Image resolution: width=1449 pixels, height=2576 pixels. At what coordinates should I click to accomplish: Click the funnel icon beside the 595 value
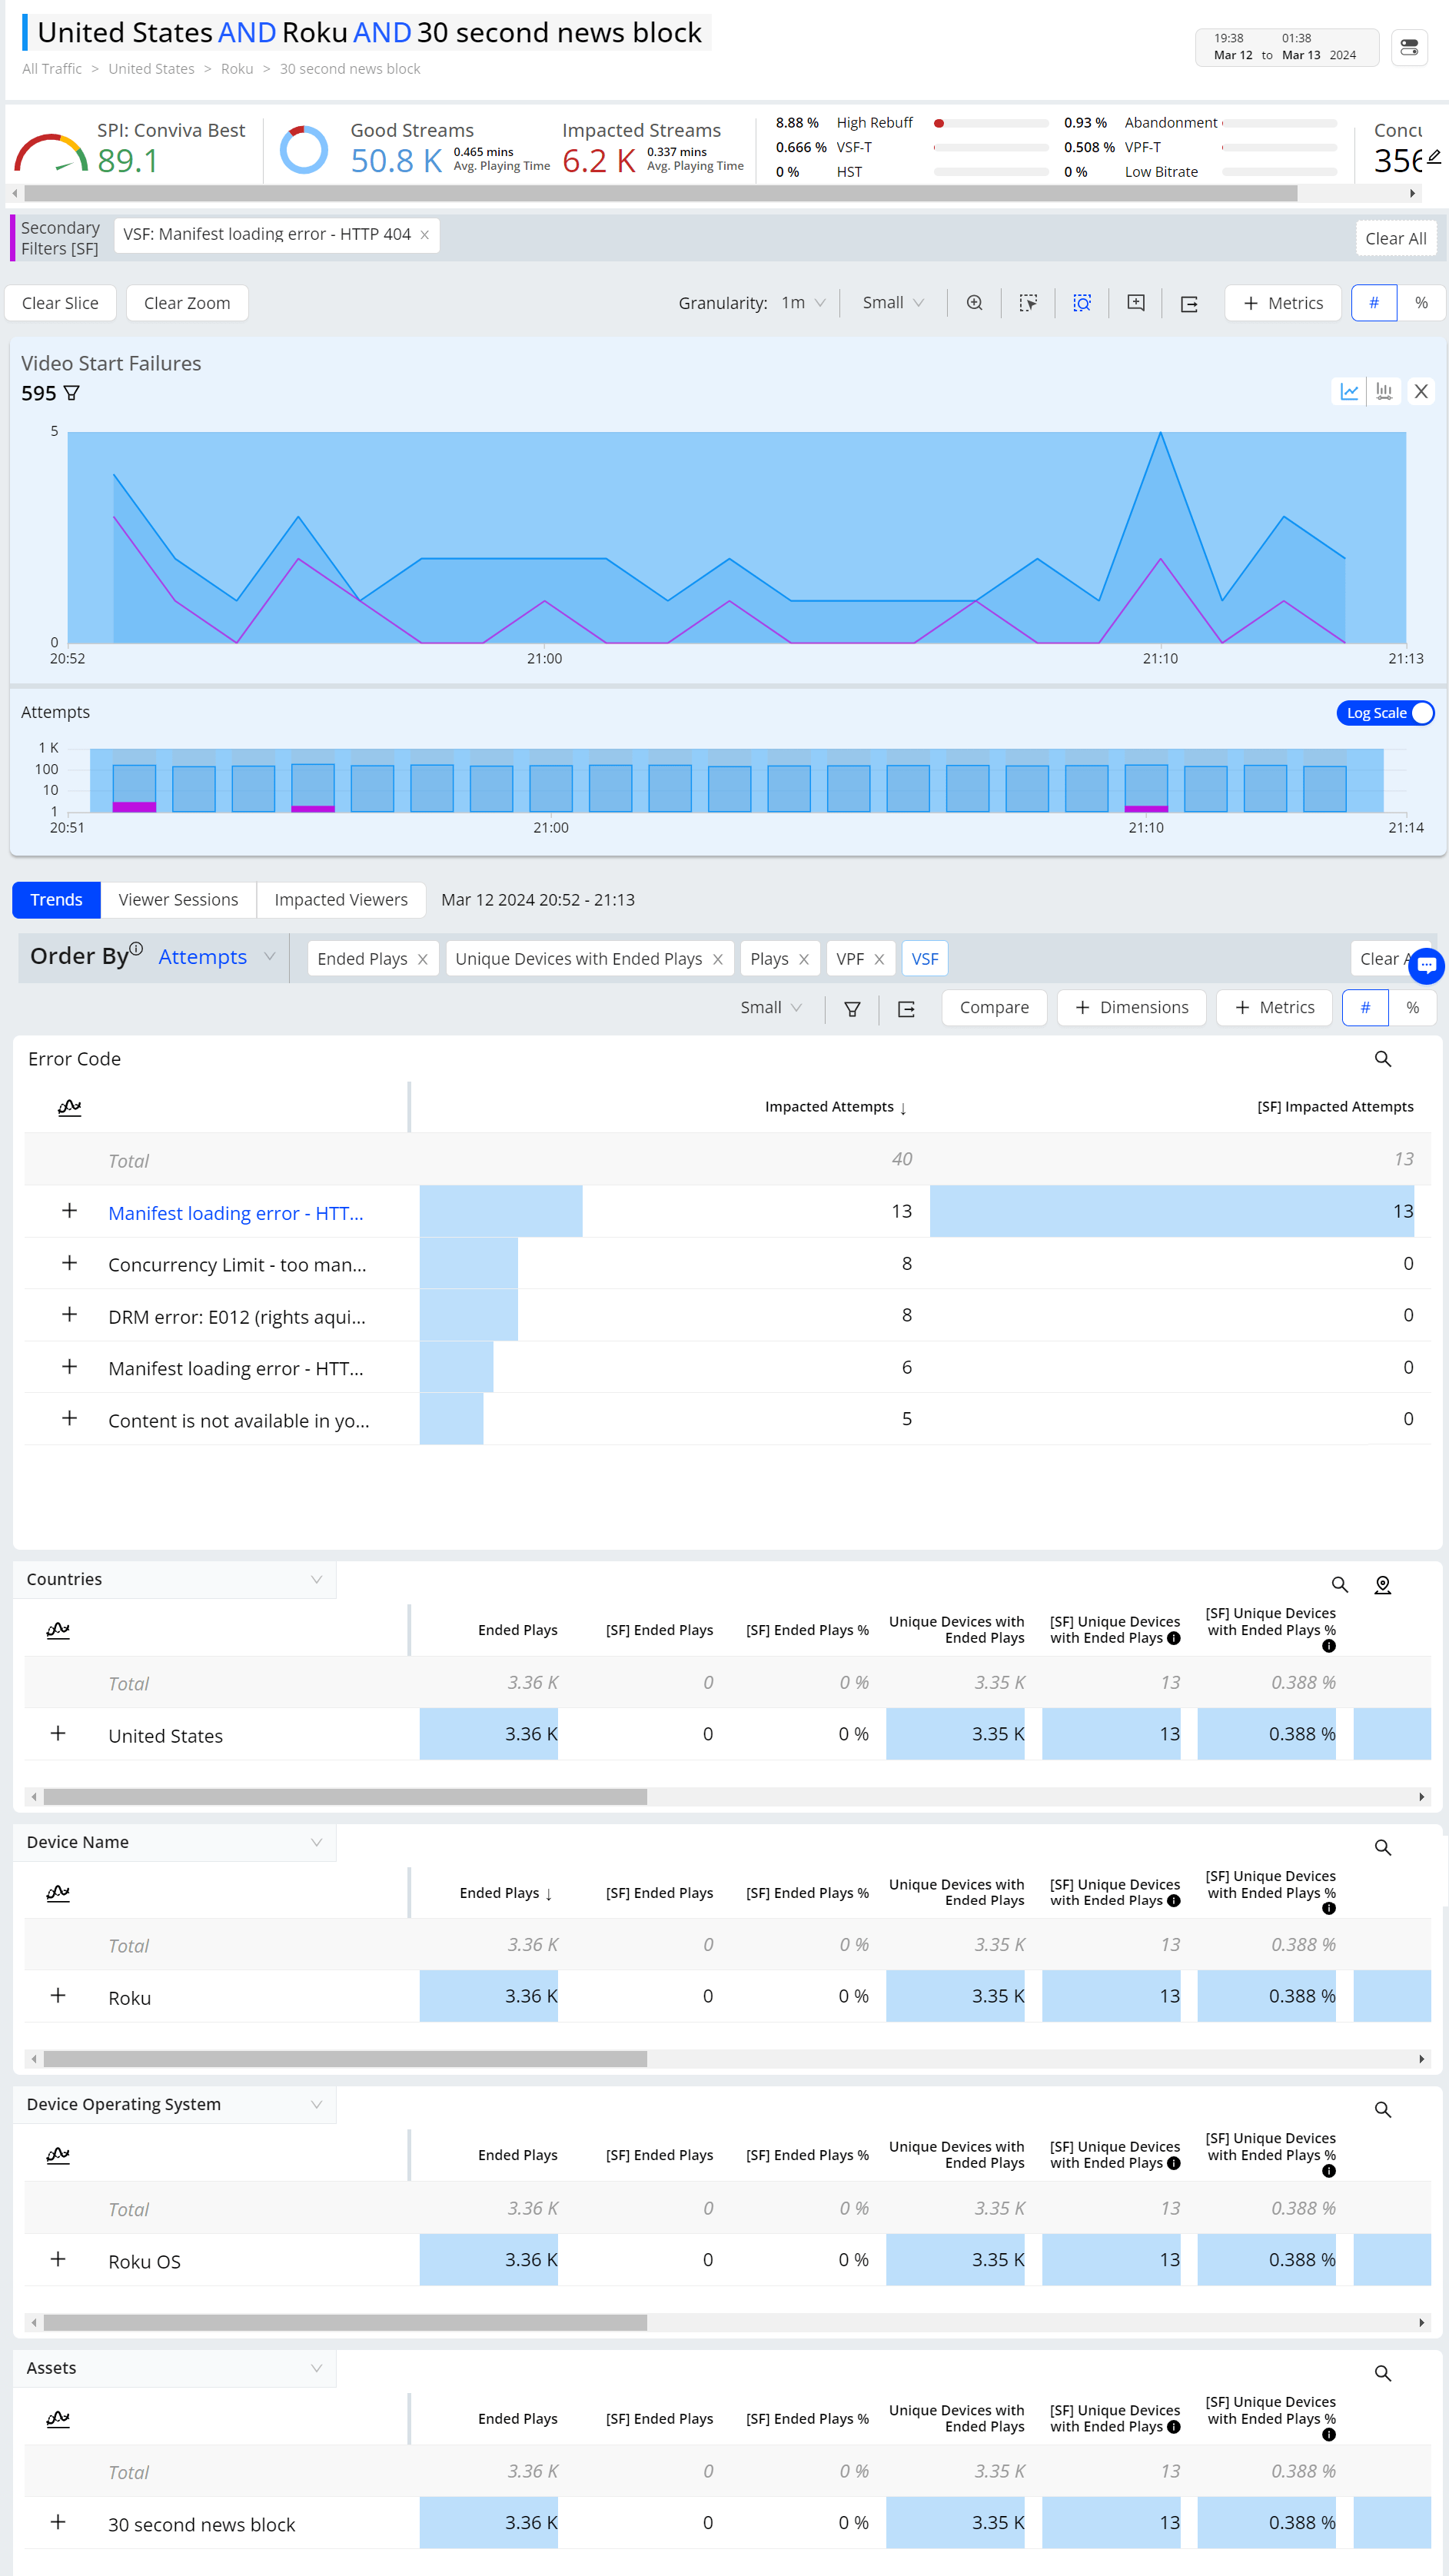click(x=71, y=393)
